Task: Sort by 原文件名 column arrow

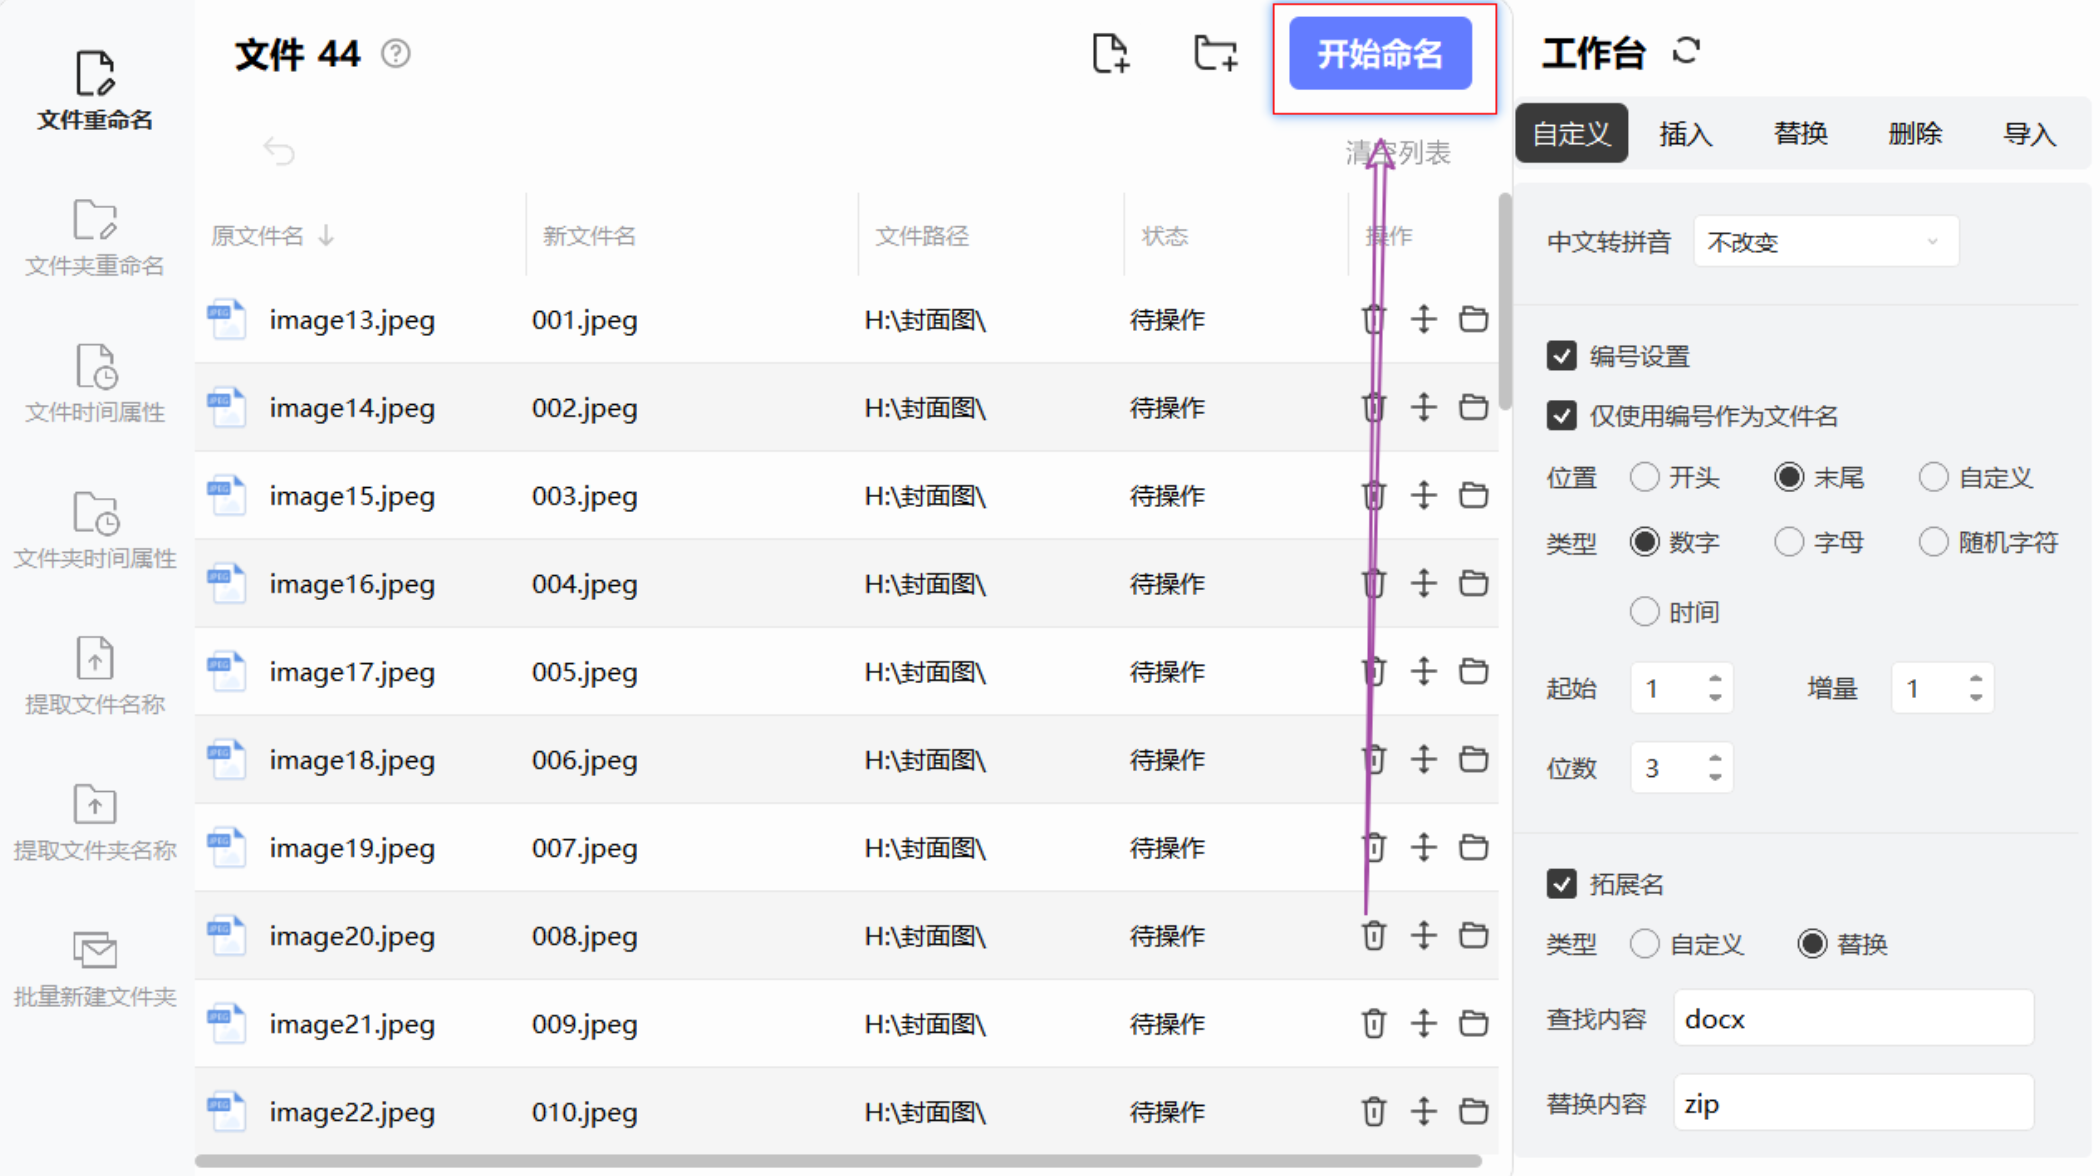Action: click(326, 236)
